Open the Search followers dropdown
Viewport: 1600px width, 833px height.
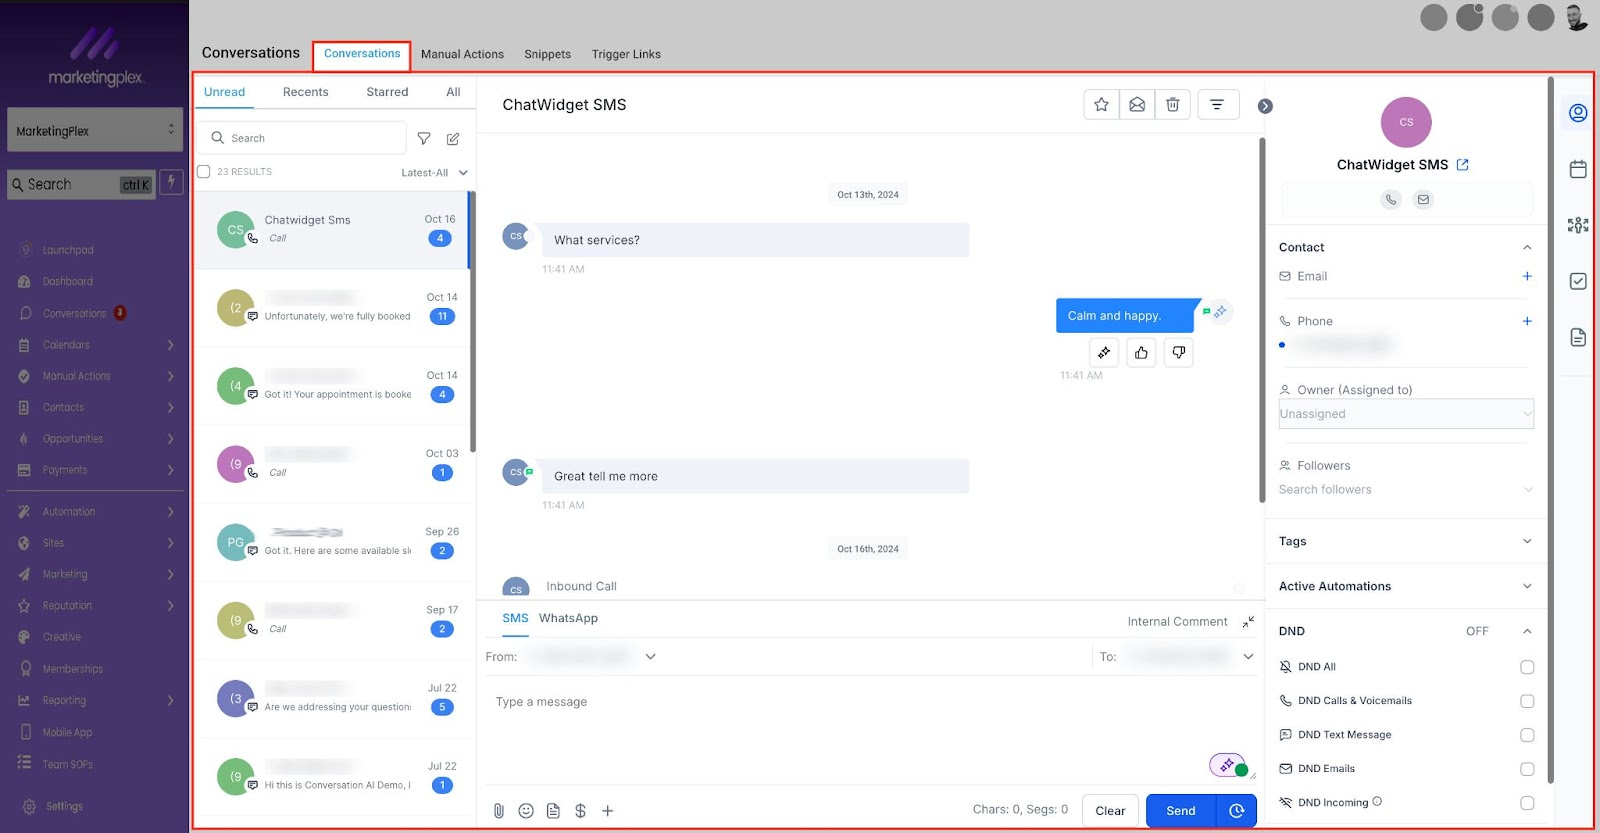click(x=1406, y=489)
